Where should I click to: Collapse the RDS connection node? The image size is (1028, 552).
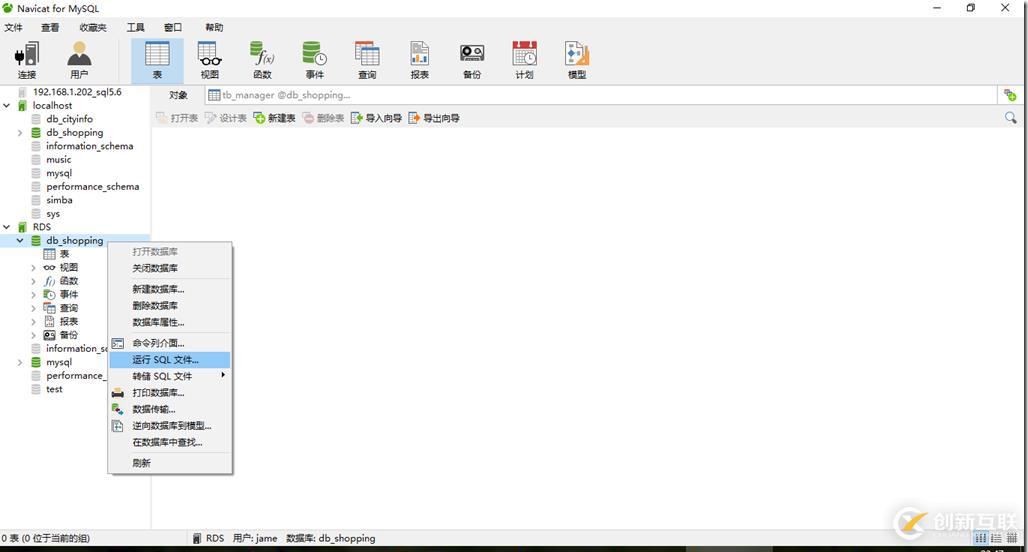click(x=7, y=227)
